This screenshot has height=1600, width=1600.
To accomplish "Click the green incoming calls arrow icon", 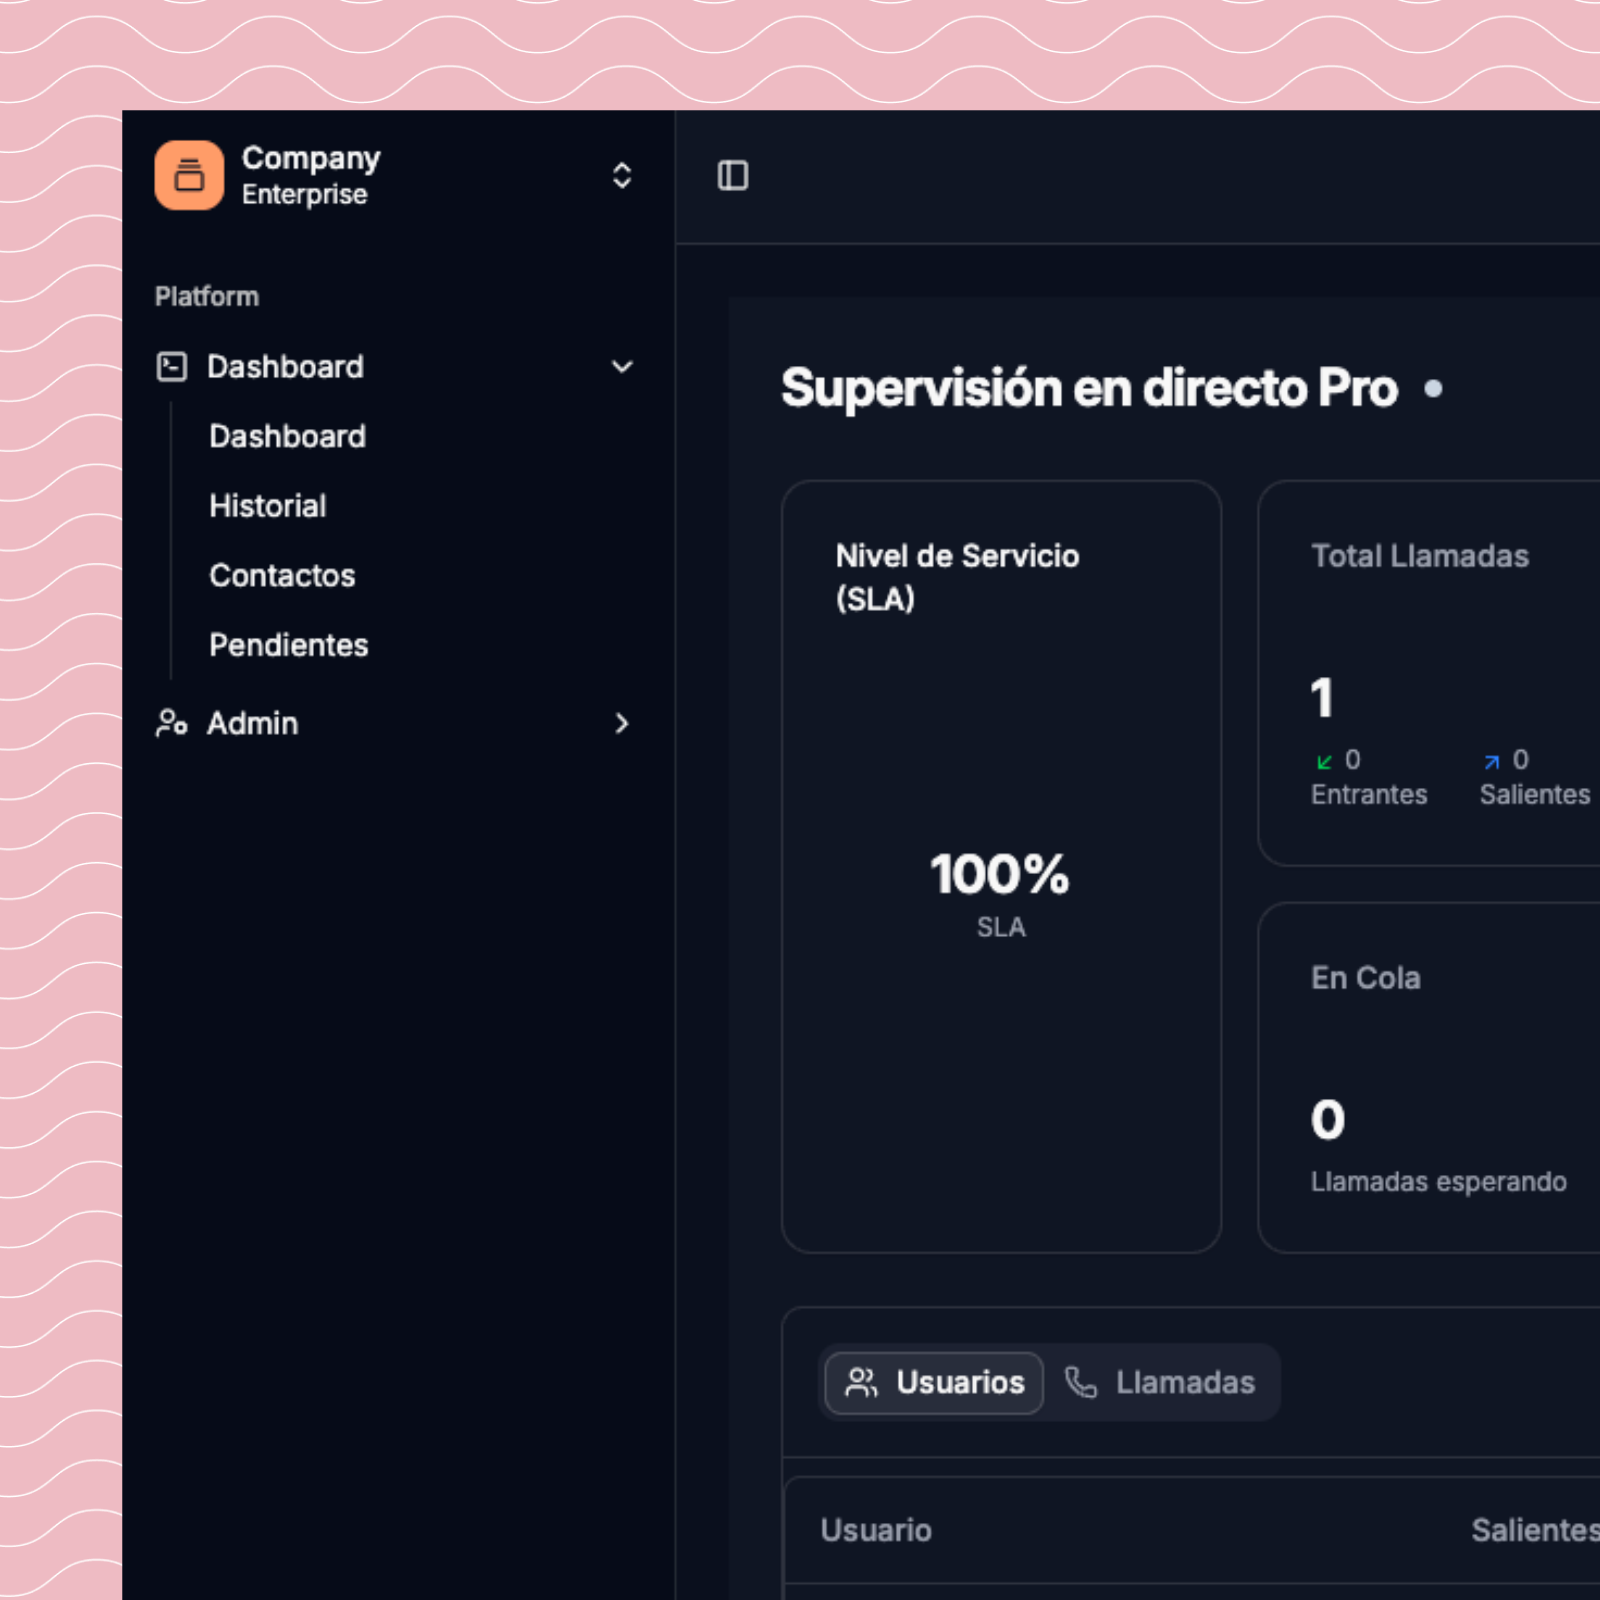I will tap(1324, 762).
